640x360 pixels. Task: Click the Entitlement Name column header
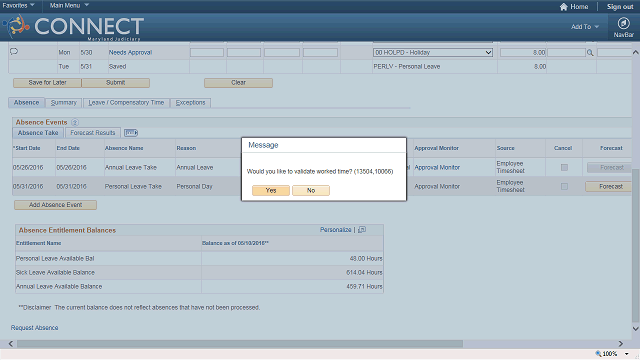[x=39, y=243]
